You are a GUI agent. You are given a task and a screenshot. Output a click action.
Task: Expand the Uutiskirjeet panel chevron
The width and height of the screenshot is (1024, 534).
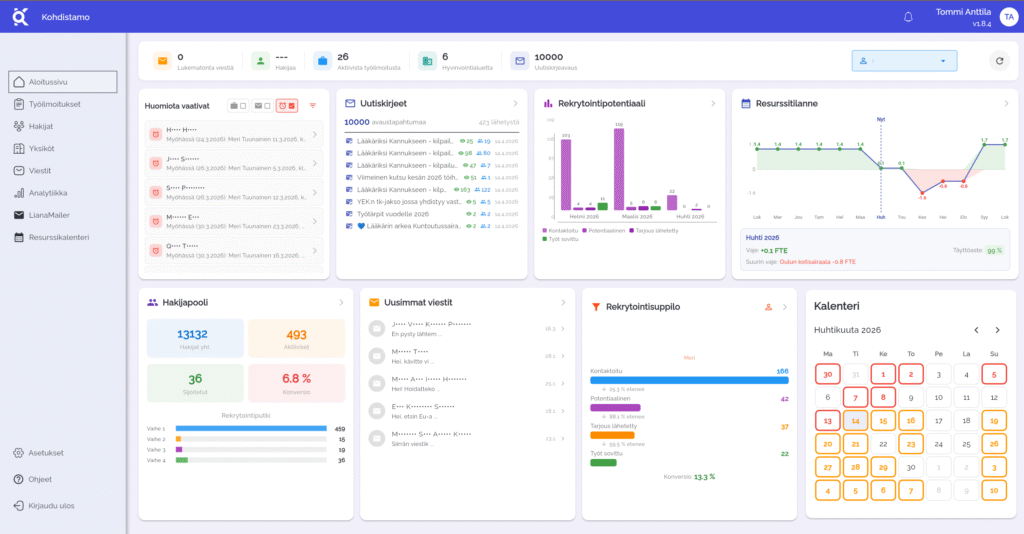515,103
